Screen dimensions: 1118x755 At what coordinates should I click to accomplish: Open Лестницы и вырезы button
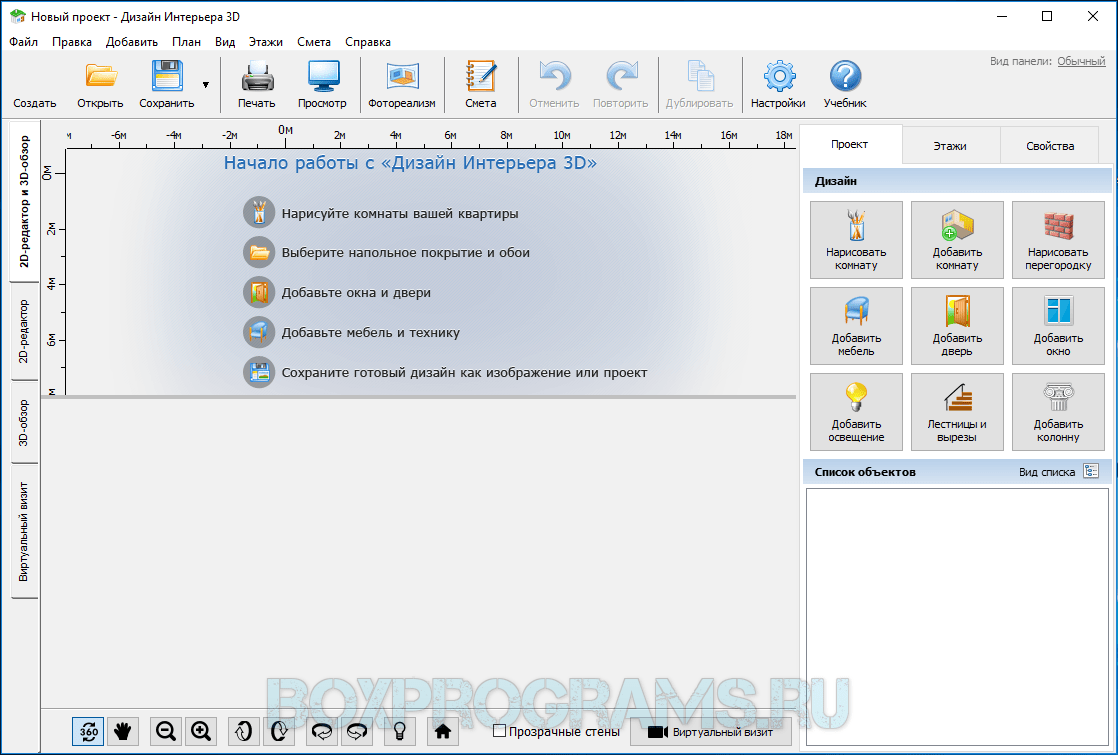[x=958, y=412]
